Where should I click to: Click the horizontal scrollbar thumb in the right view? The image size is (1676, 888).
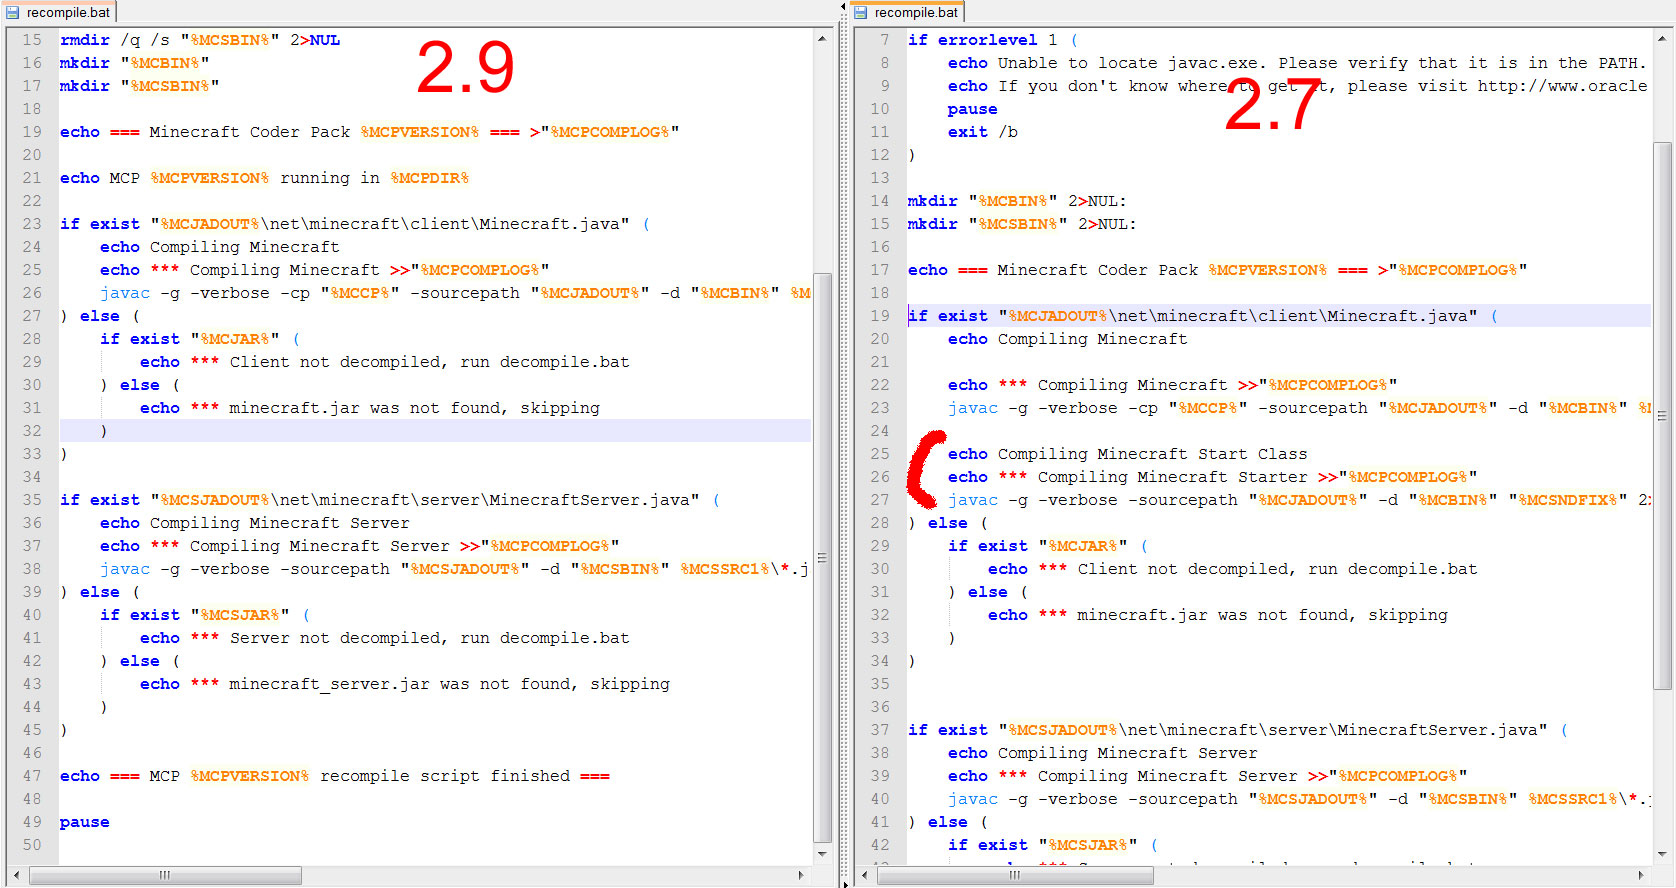[1015, 875]
